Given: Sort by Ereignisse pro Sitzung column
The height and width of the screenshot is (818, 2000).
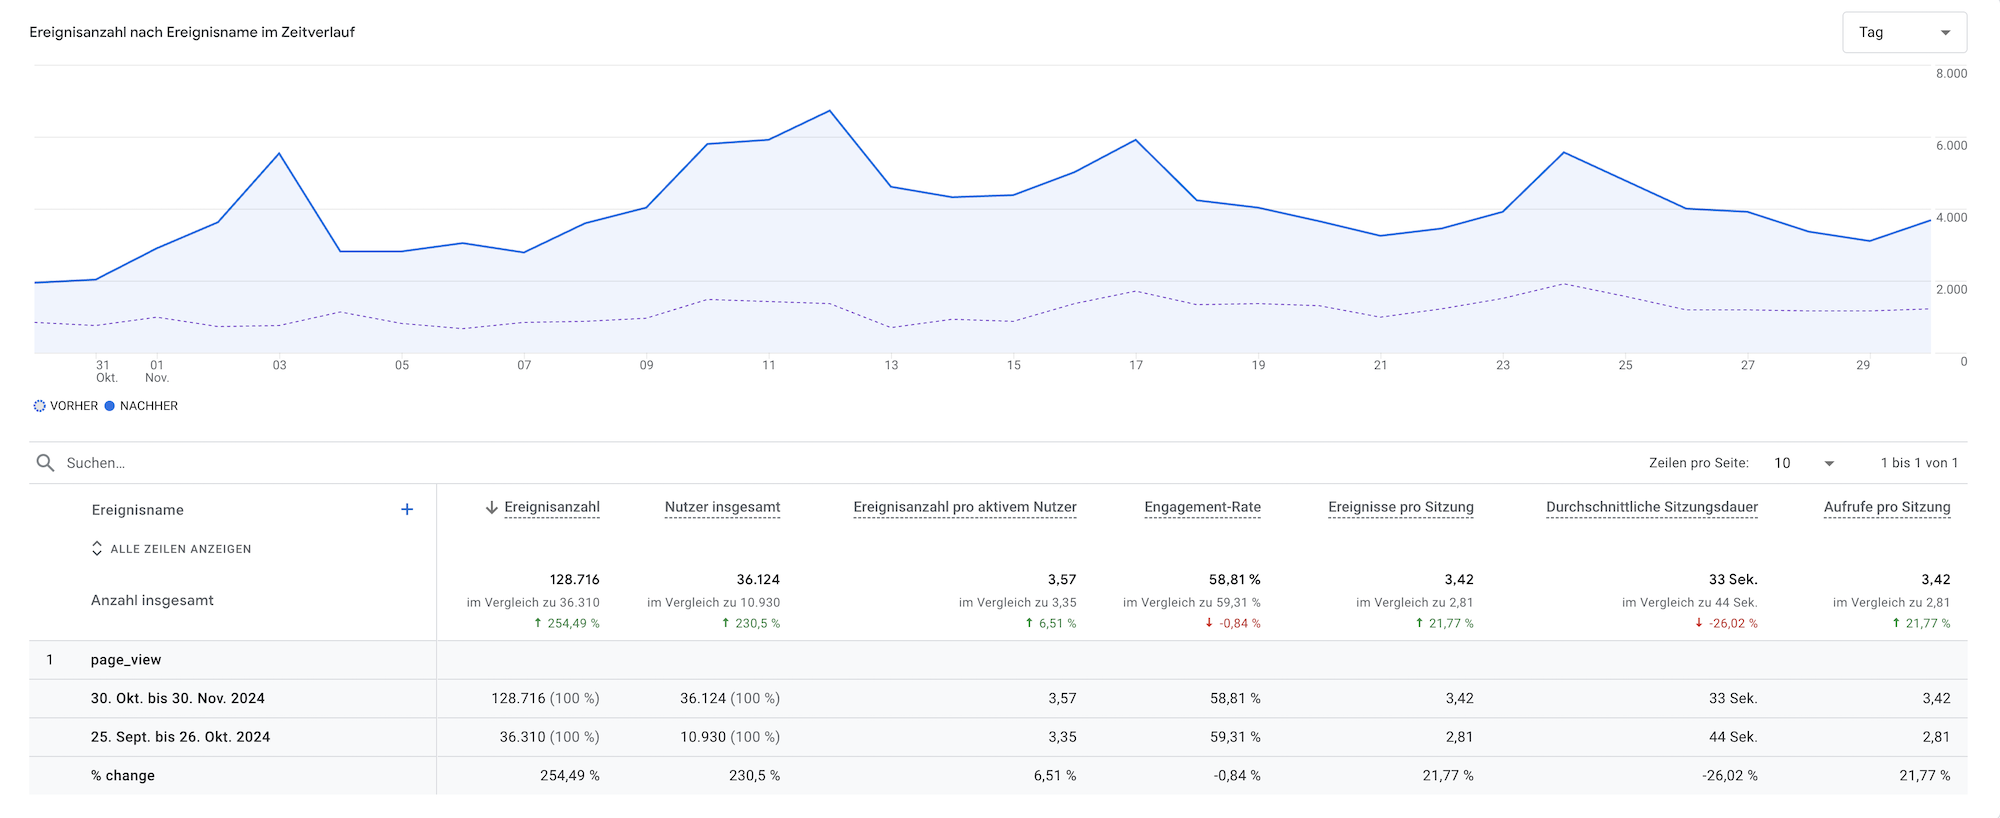Looking at the screenshot, I should tap(1401, 507).
